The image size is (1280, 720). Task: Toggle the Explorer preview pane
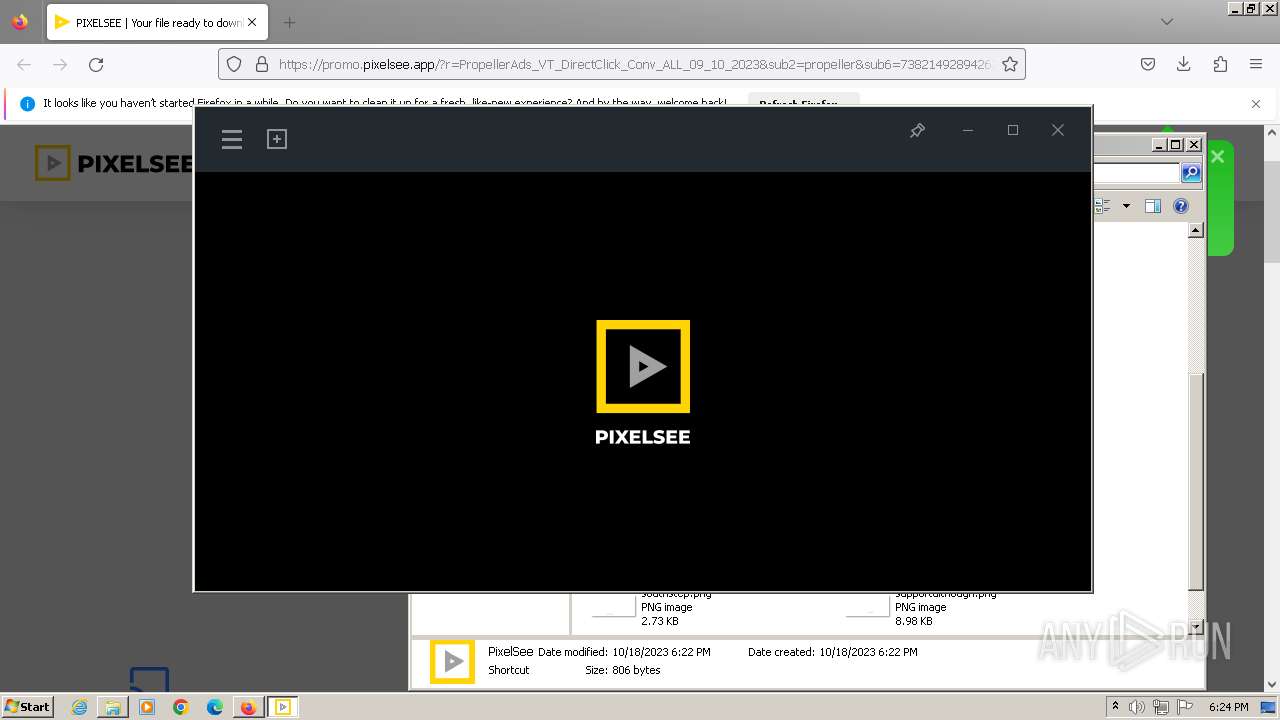point(1153,206)
